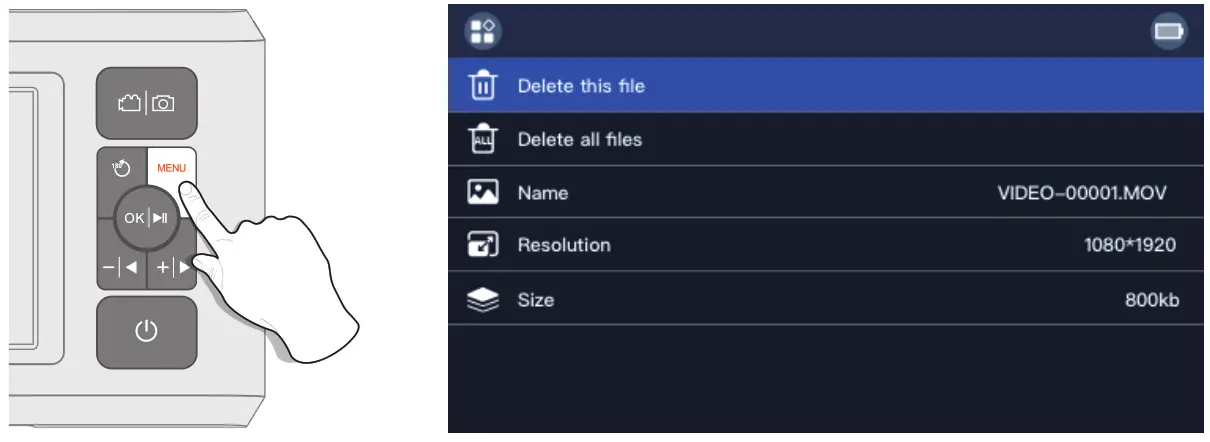Click the battery status icon in header

click(x=1167, y=32)
